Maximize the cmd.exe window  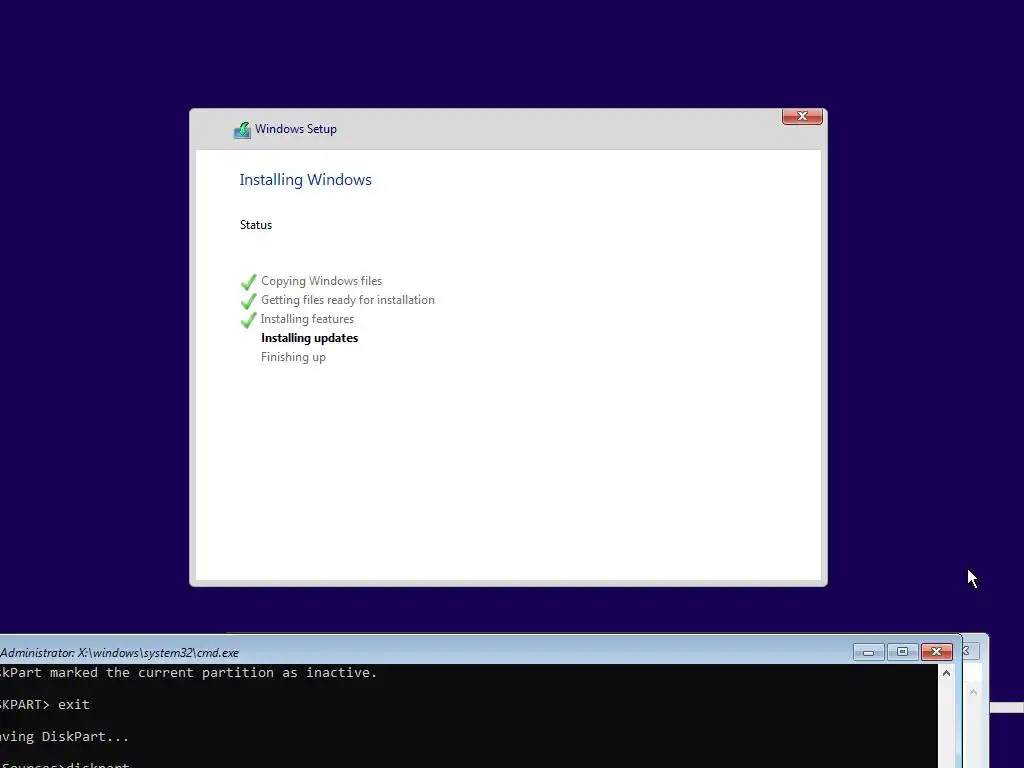coord(903,652)
